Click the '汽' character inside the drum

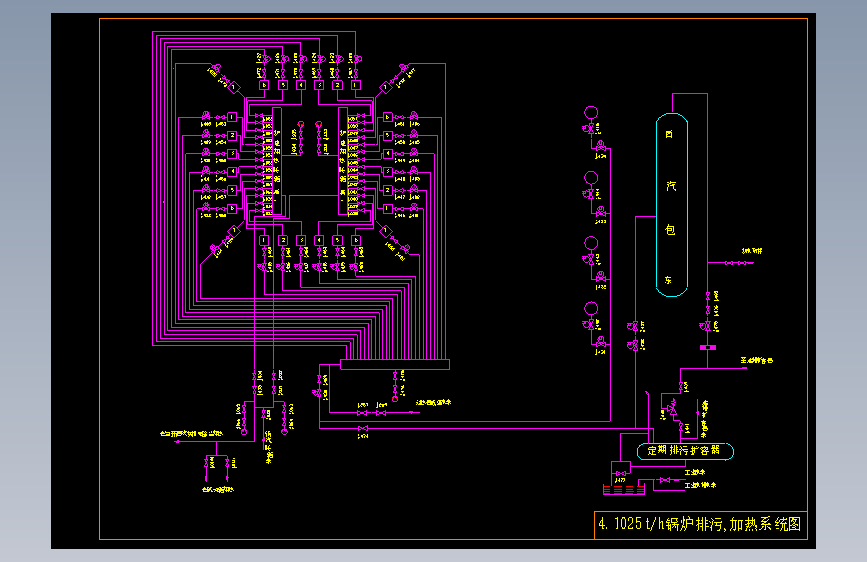671,186
